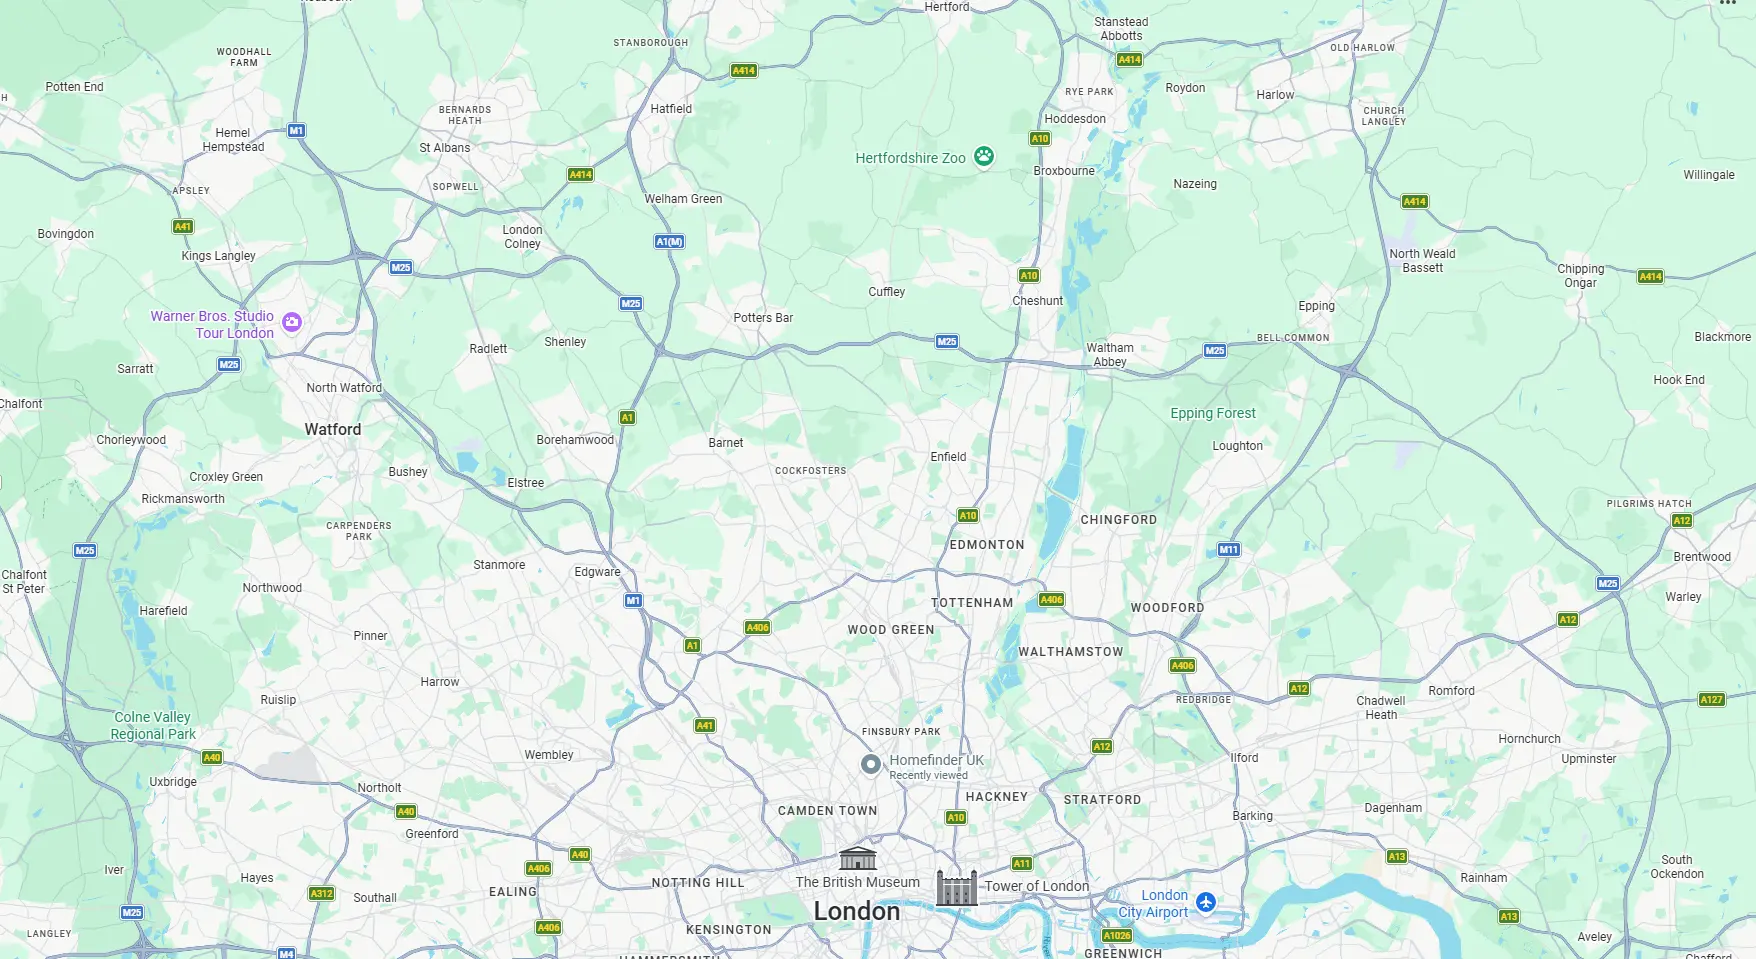
Task: Click the Romford place label
Action: [x=1452, y=691]
